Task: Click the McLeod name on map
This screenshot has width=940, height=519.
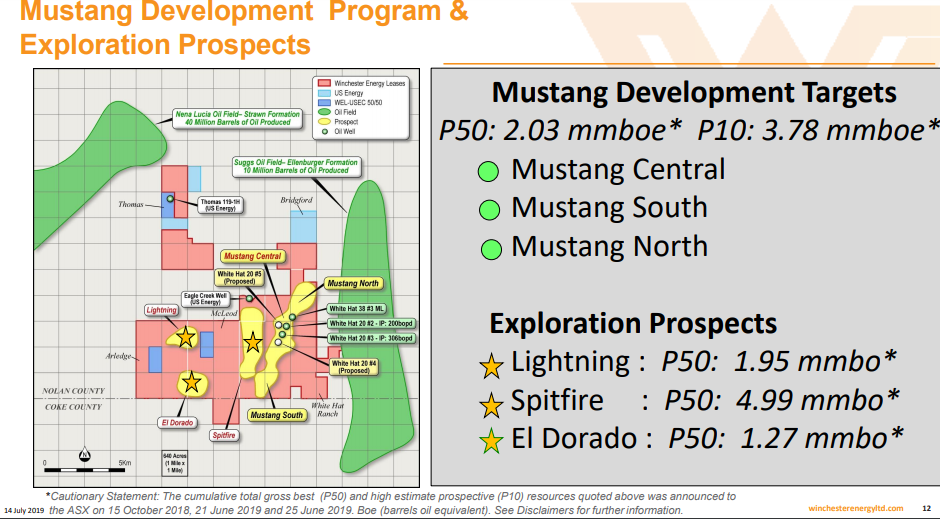Action: (224, 313)
